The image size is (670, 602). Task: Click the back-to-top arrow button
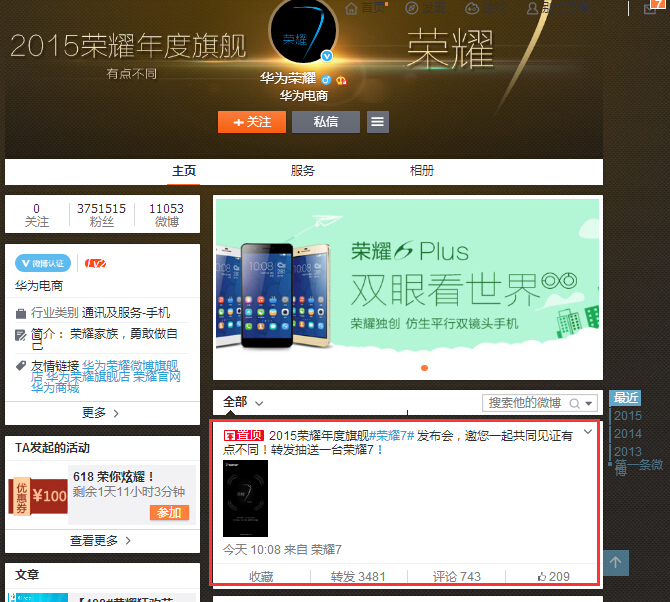pyautogui.click(x=616, y=563)
